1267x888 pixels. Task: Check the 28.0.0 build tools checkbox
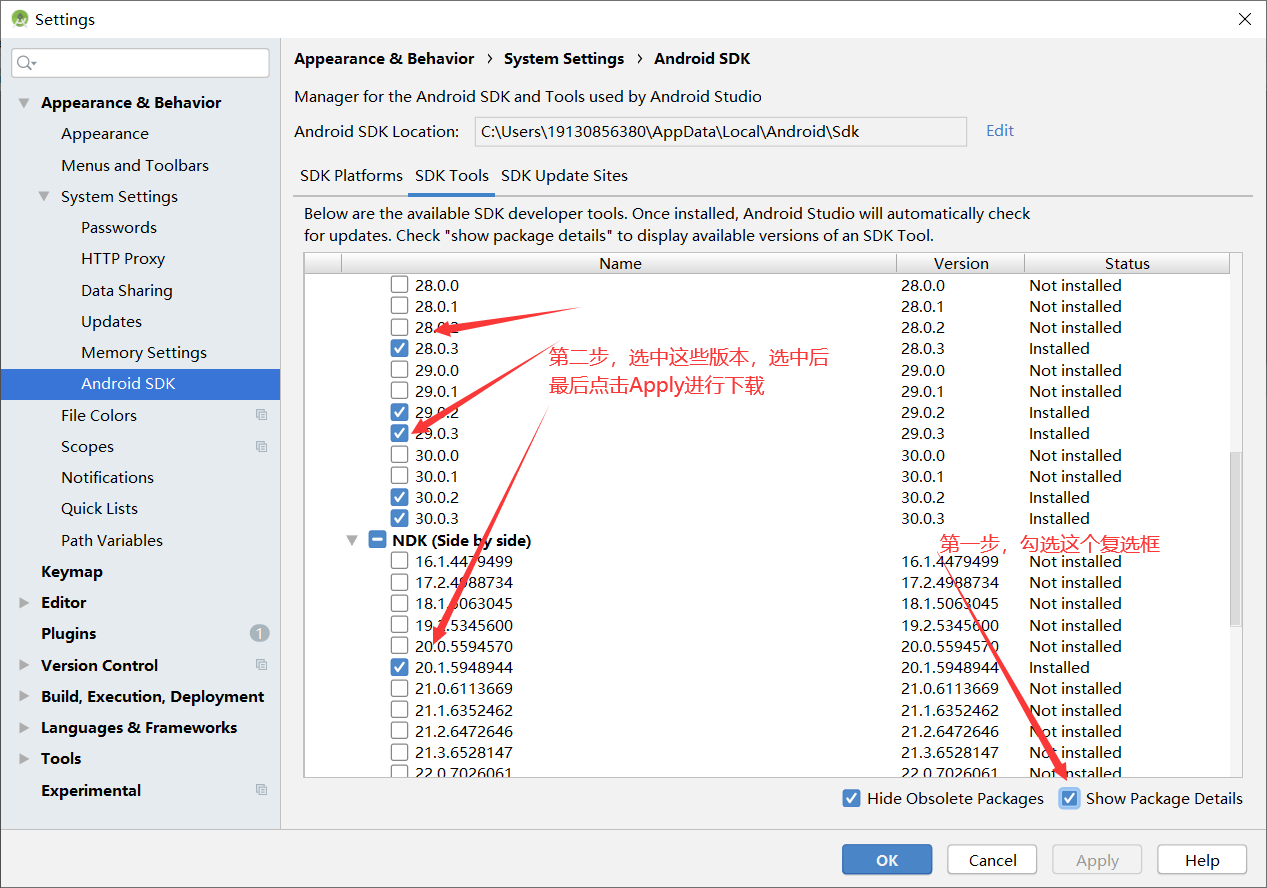click(x=399, y=285)
